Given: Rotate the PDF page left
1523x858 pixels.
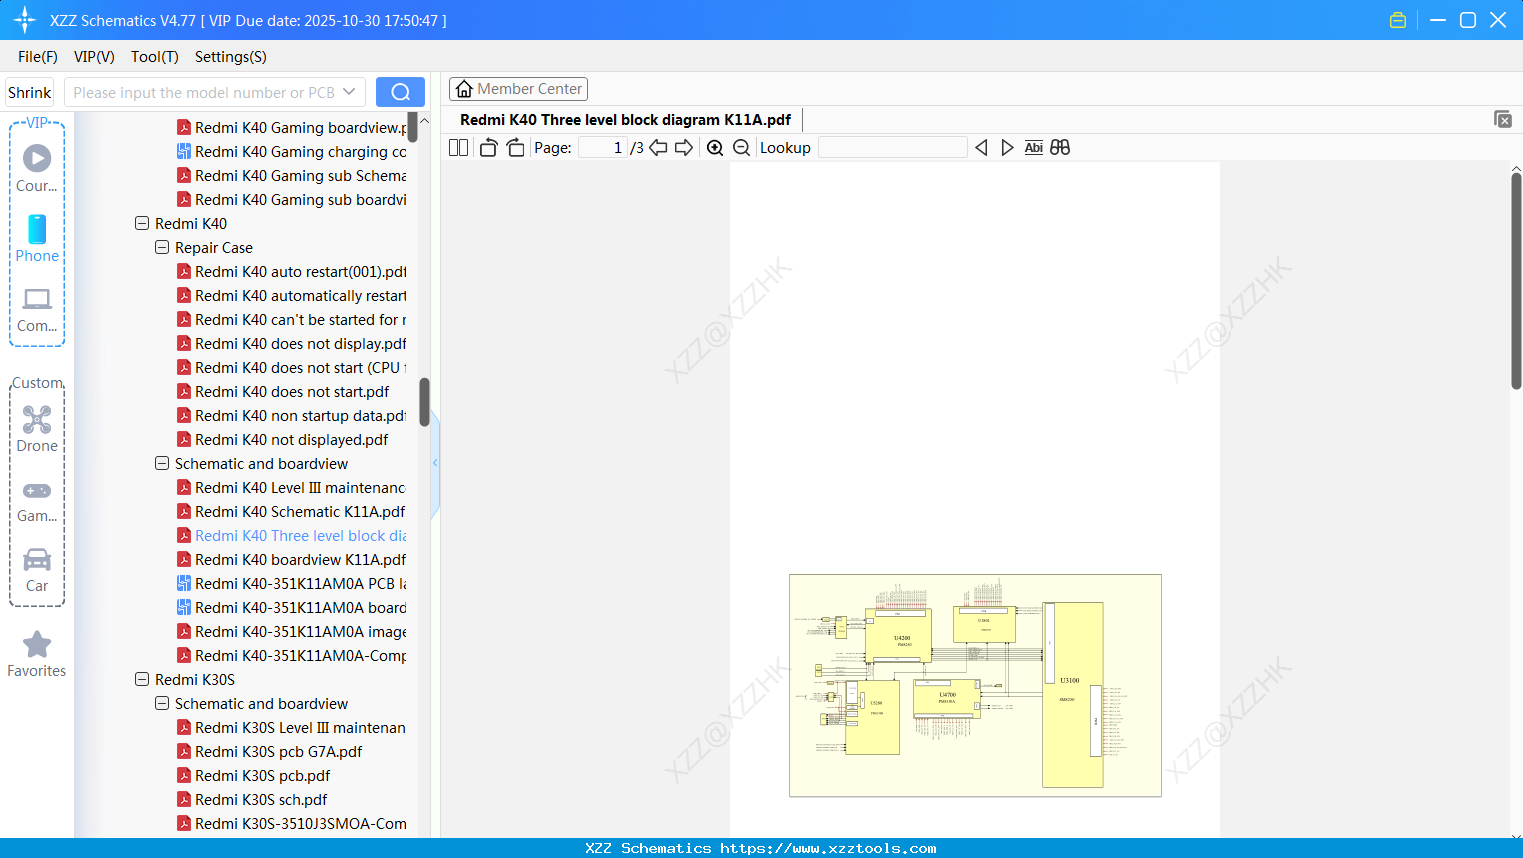Looking at the screenshot, I should 488,147.
